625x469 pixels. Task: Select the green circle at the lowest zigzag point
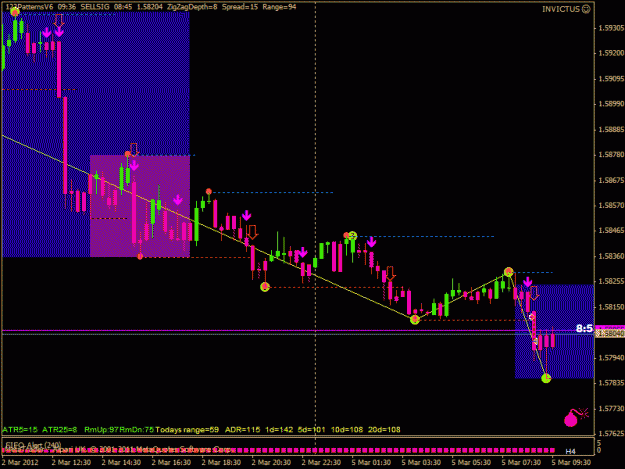coord(546,378)
